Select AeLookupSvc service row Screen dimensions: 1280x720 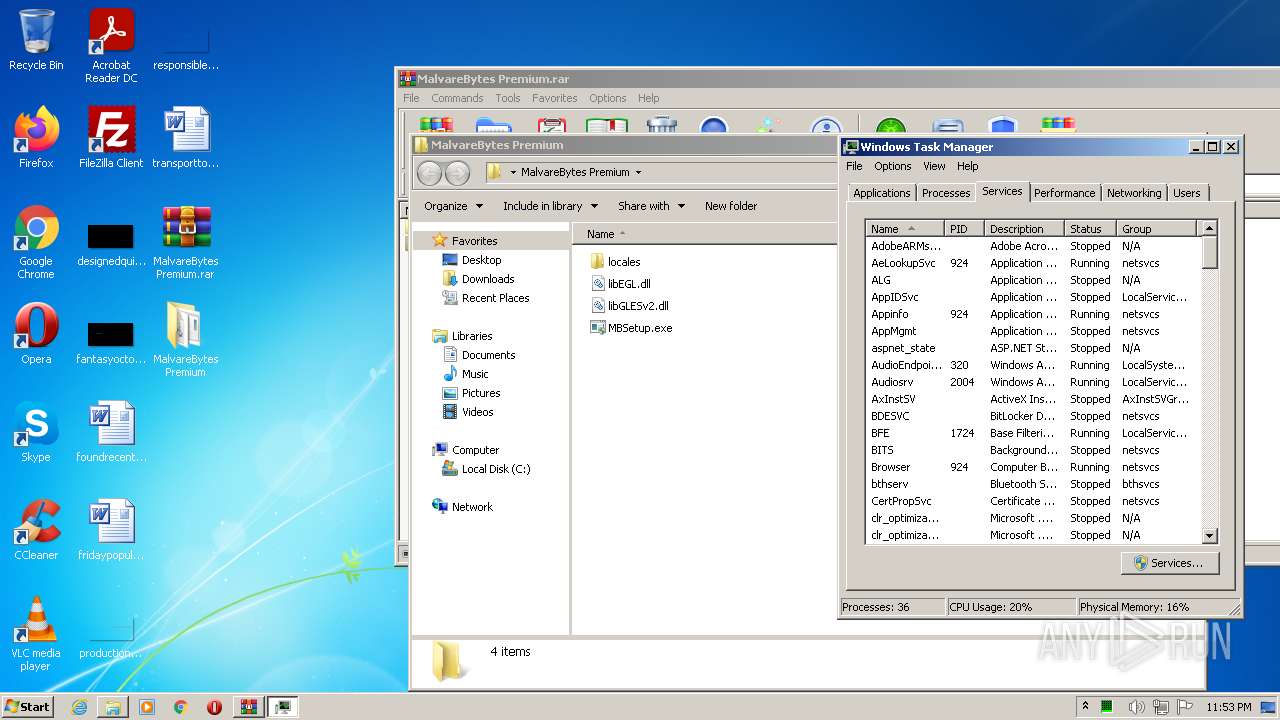pyautogui.click(x=1033, y=263)
